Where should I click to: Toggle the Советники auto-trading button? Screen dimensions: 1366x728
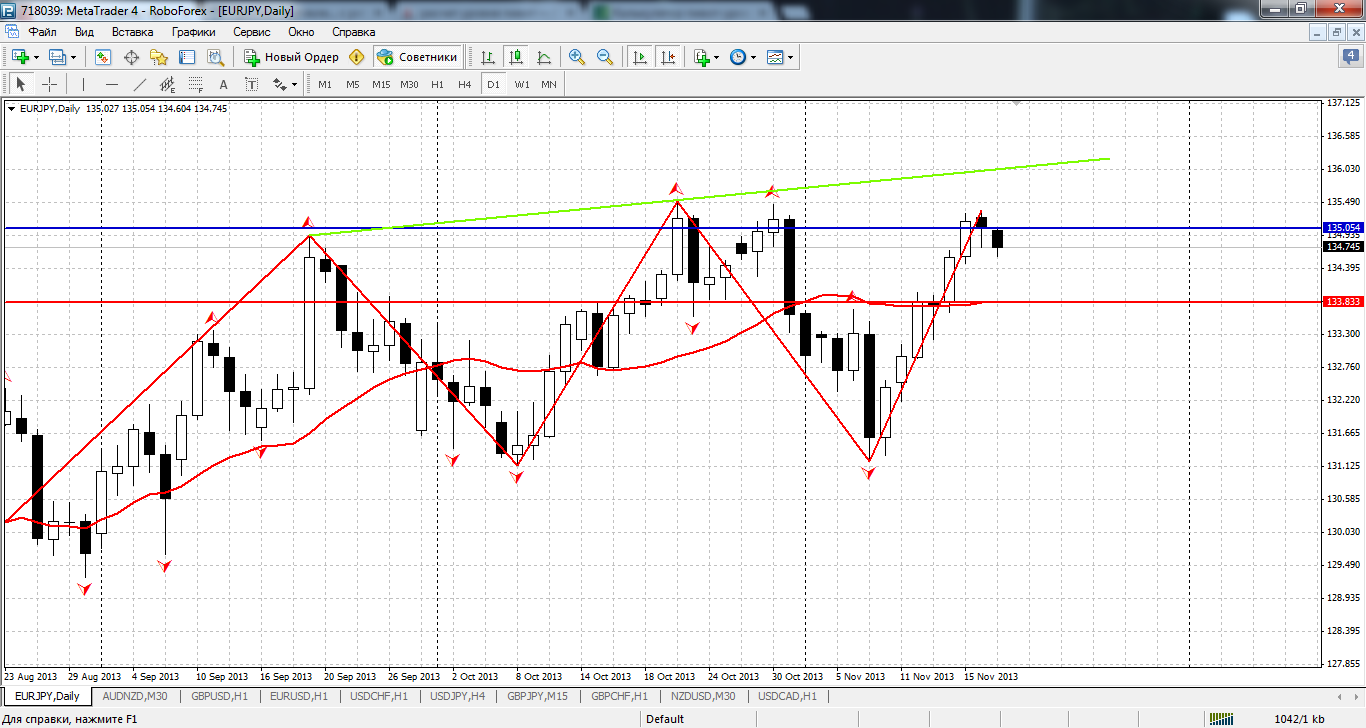tap(418, 57)
